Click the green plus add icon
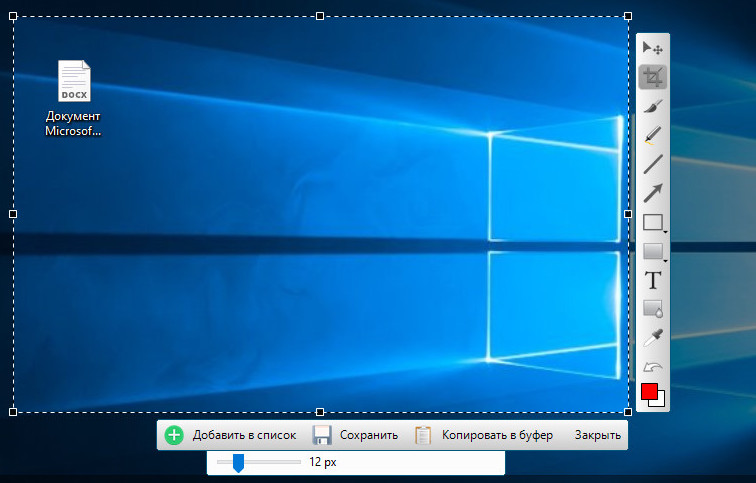 click(x=174, y=435)
